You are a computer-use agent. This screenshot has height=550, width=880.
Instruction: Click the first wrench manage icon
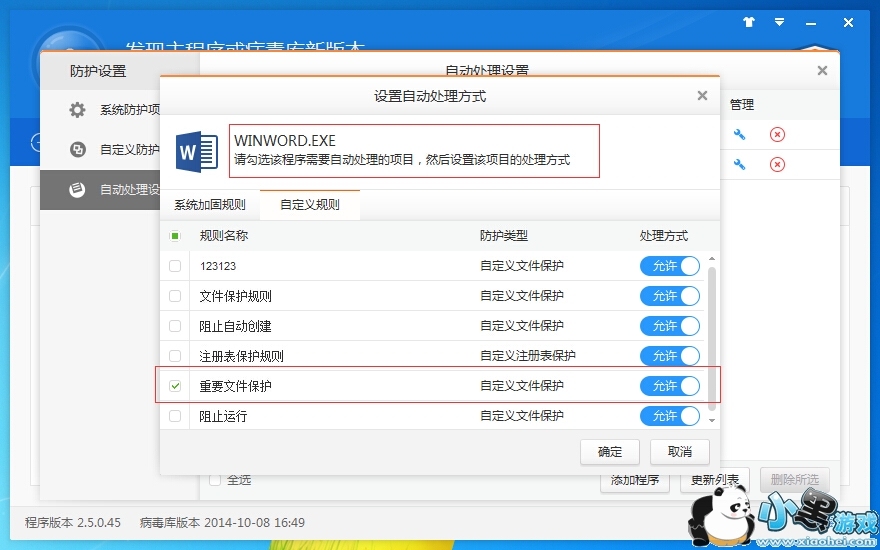(740, 135)
